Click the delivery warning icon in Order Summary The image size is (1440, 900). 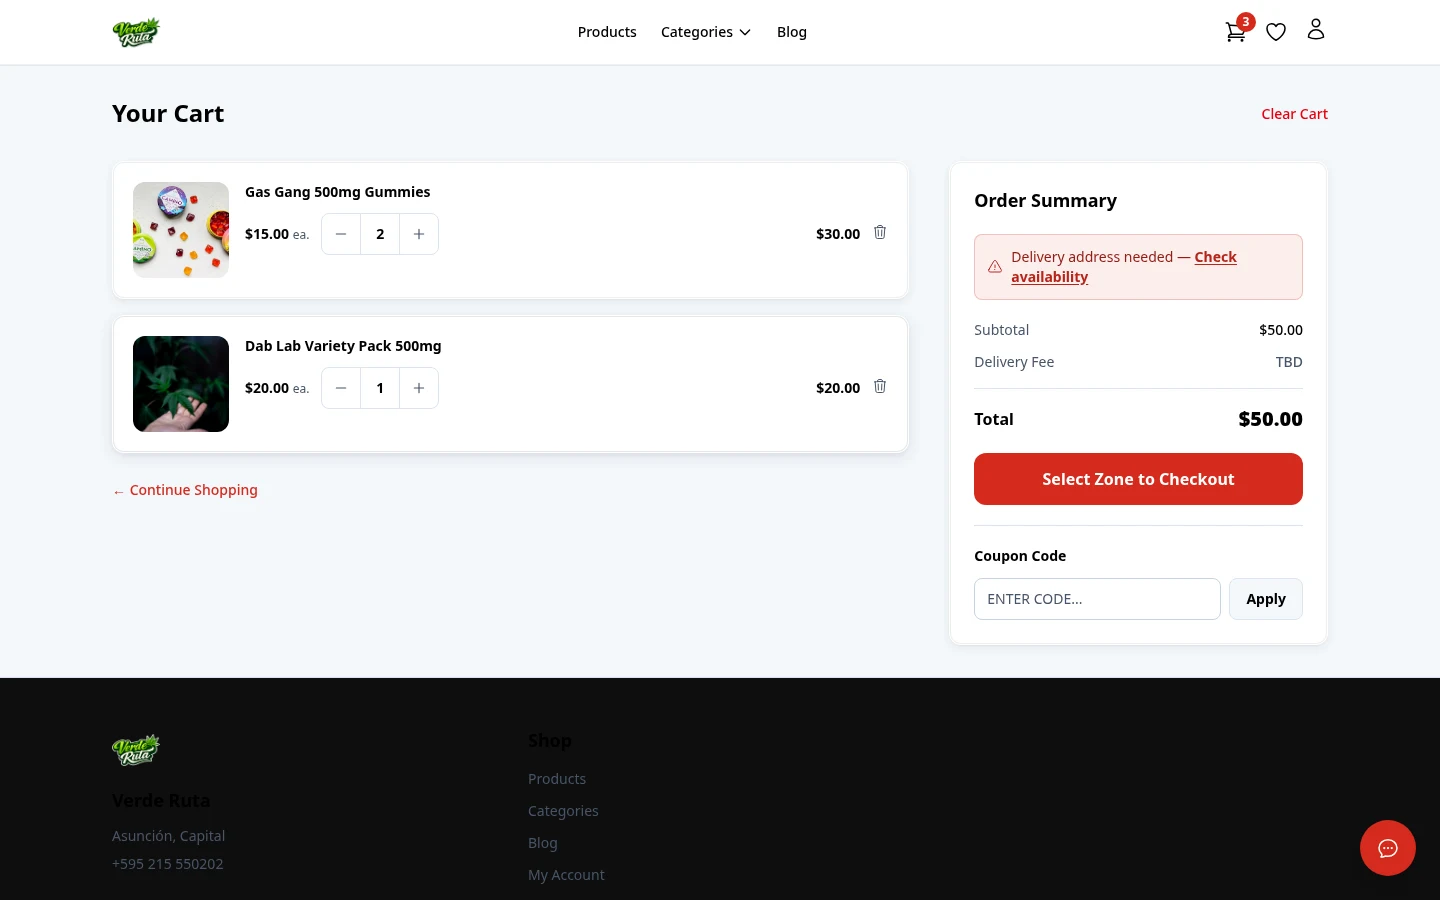point(995,266)
